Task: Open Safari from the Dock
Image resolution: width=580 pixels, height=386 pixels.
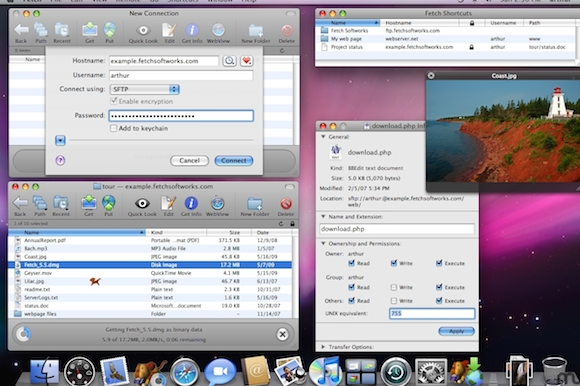Action: 184,372
